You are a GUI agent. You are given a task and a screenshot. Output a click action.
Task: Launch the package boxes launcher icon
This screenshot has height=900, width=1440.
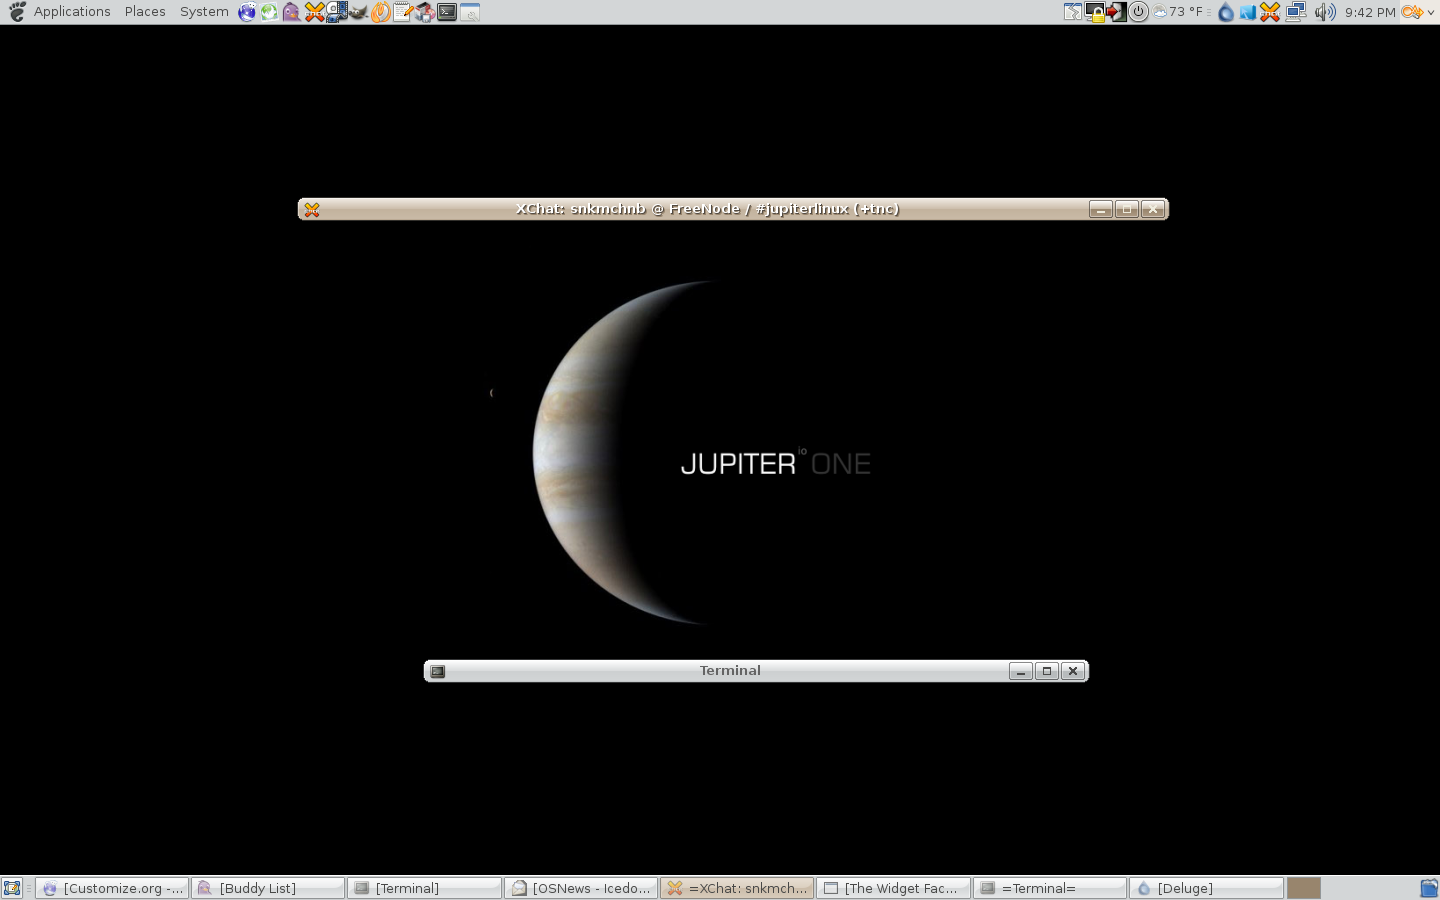coord(424,12)
